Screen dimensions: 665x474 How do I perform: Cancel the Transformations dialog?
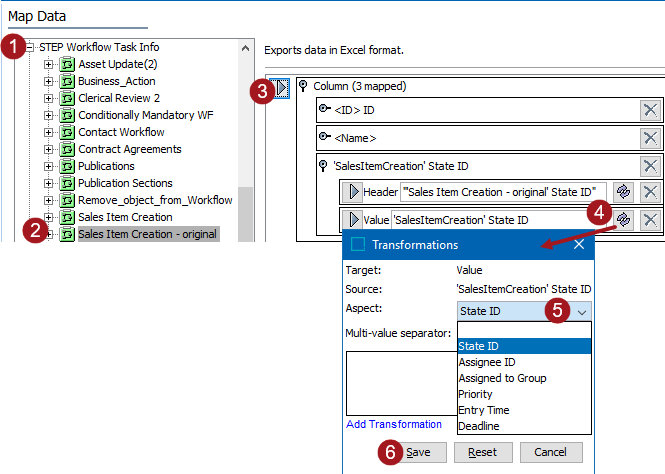(551, 452)
